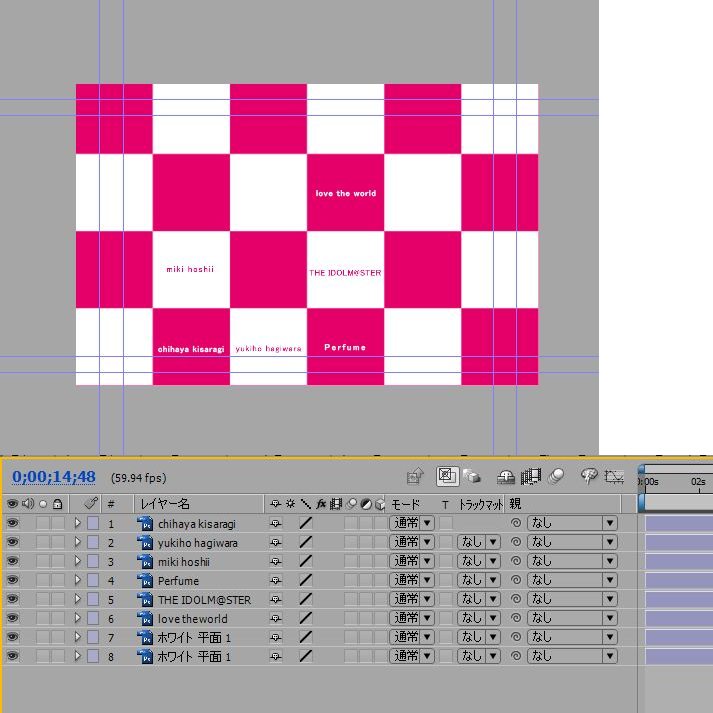Click the quality switch on love theworld layer
This screenshot has width=713, height=713.
[306, 618]
